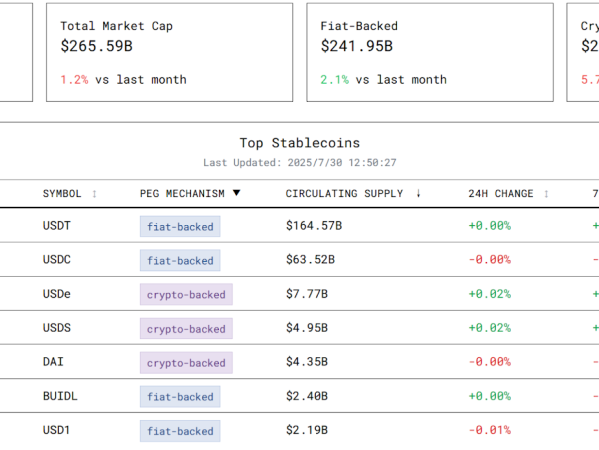
Task: Select USDS symbol in table
Action: pyautogui.click(x=57, y=328)
